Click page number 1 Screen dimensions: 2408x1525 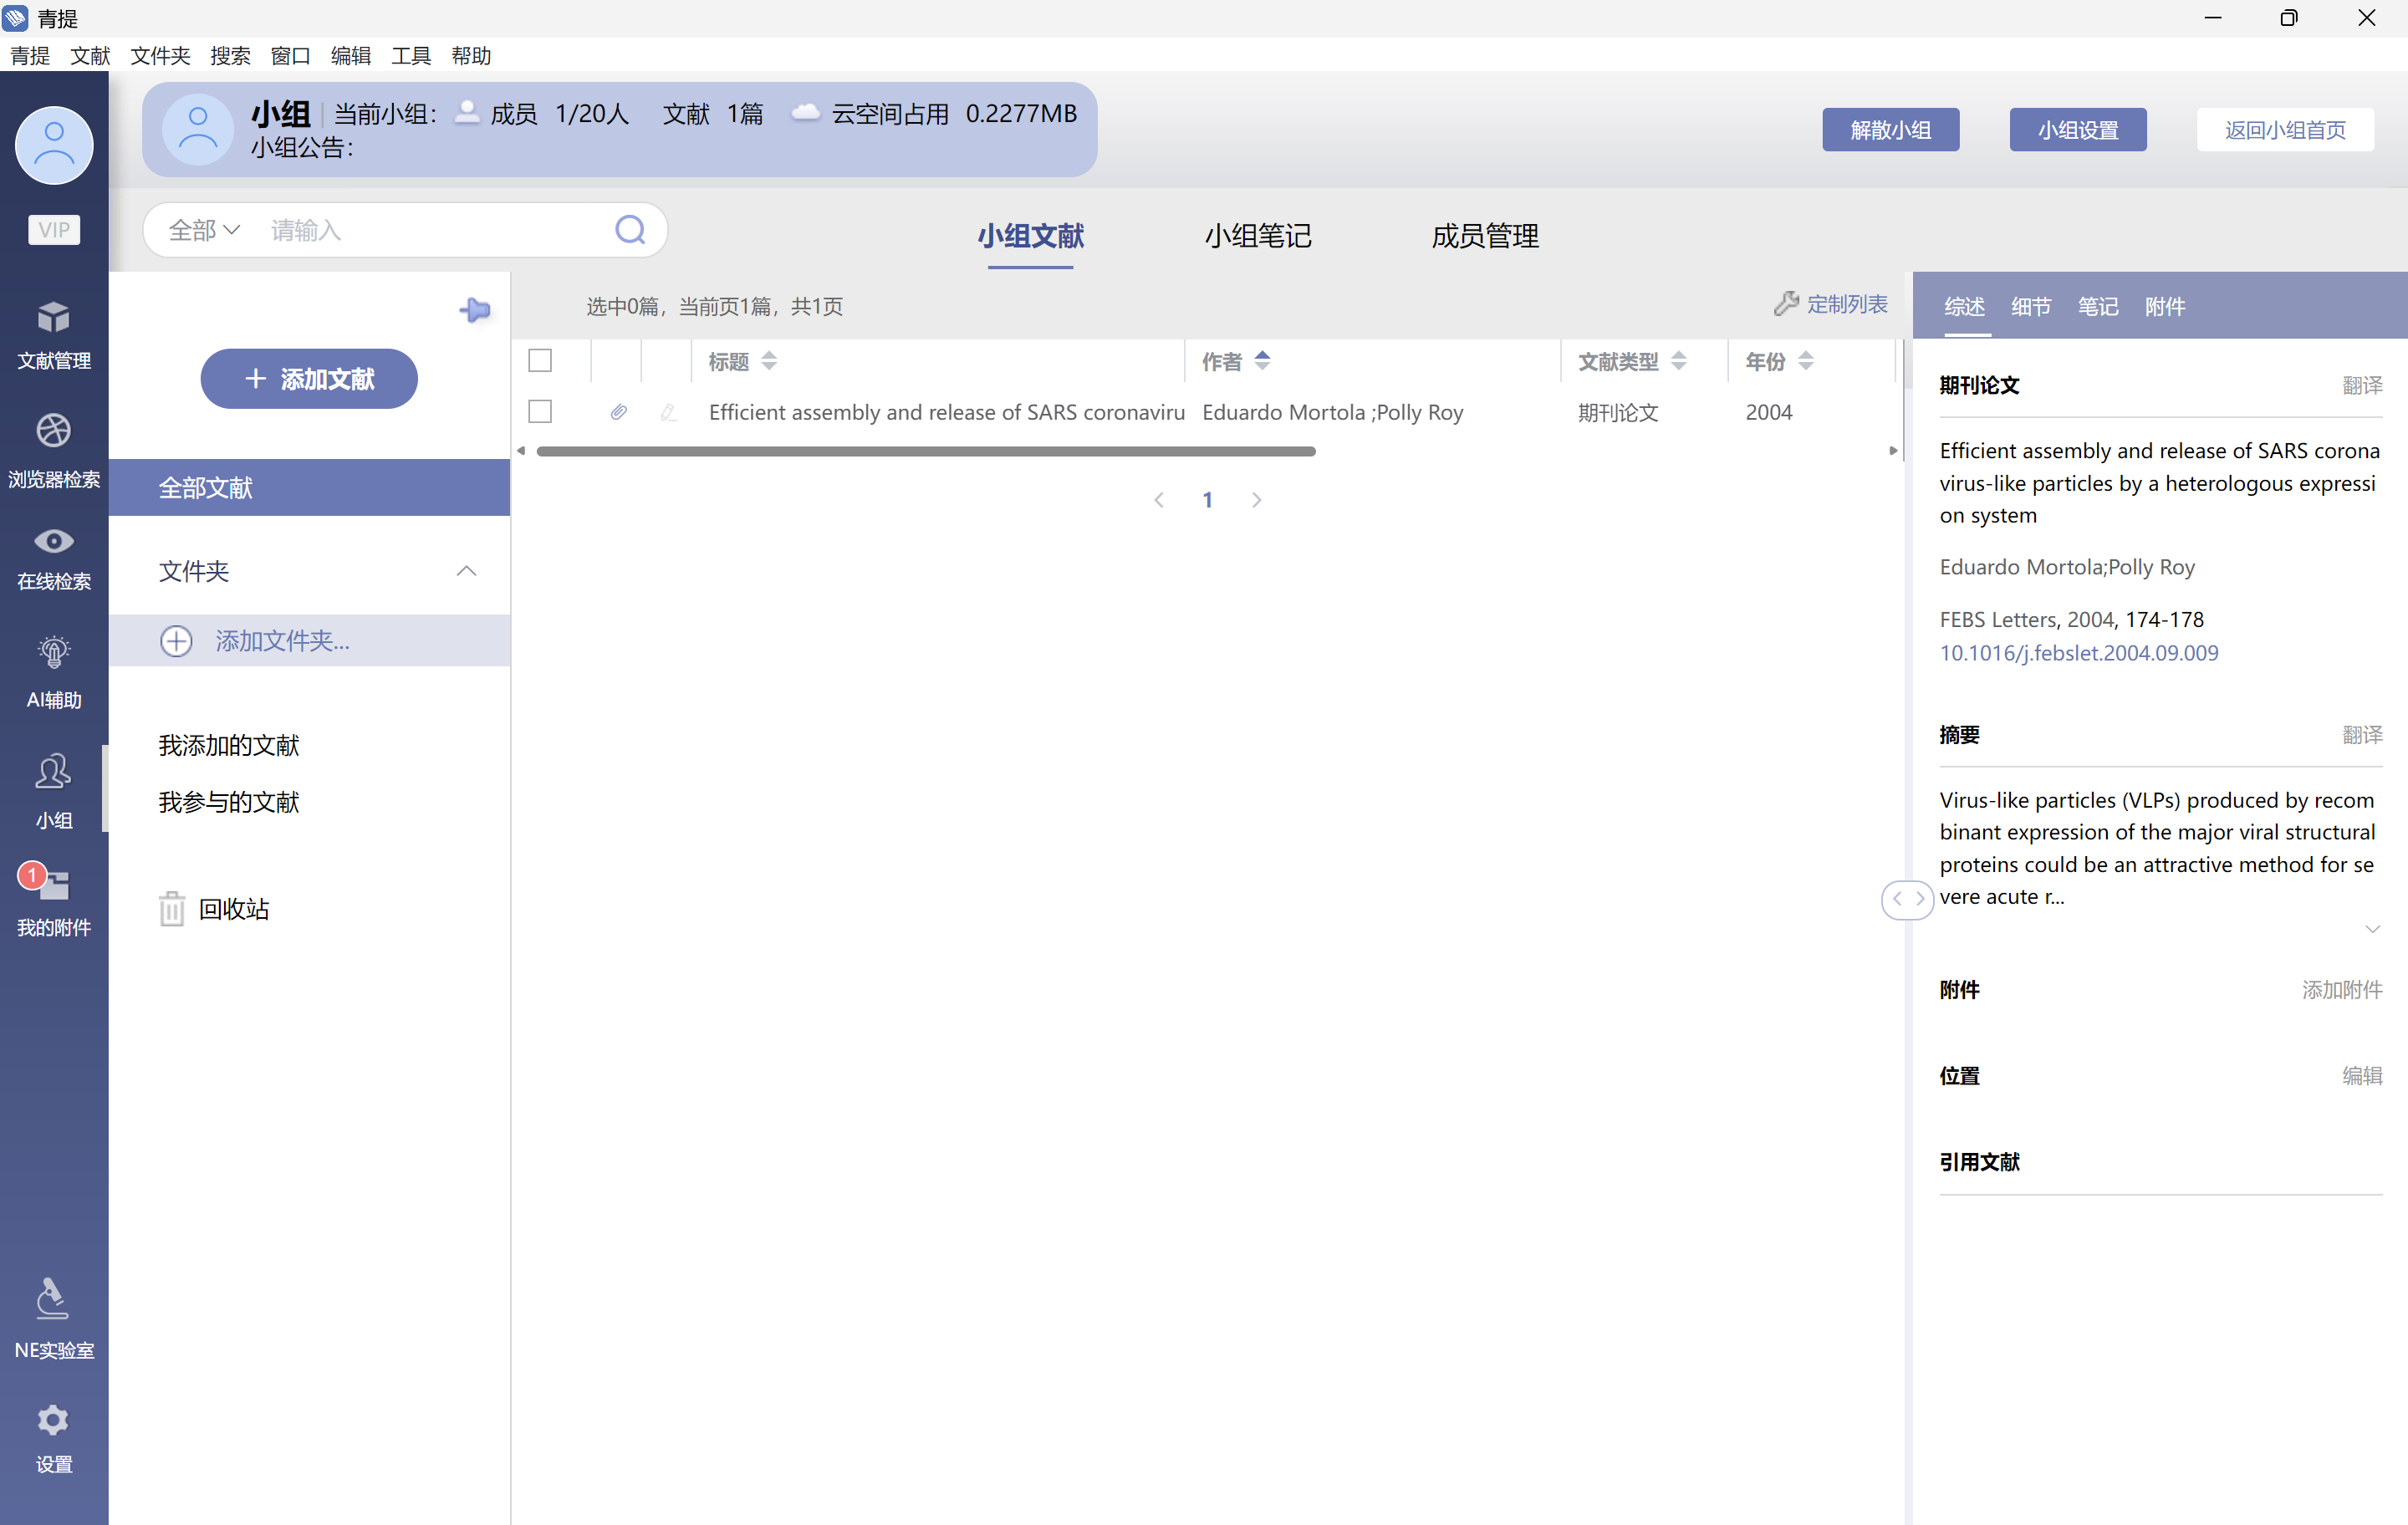(x=1208, y=499)
